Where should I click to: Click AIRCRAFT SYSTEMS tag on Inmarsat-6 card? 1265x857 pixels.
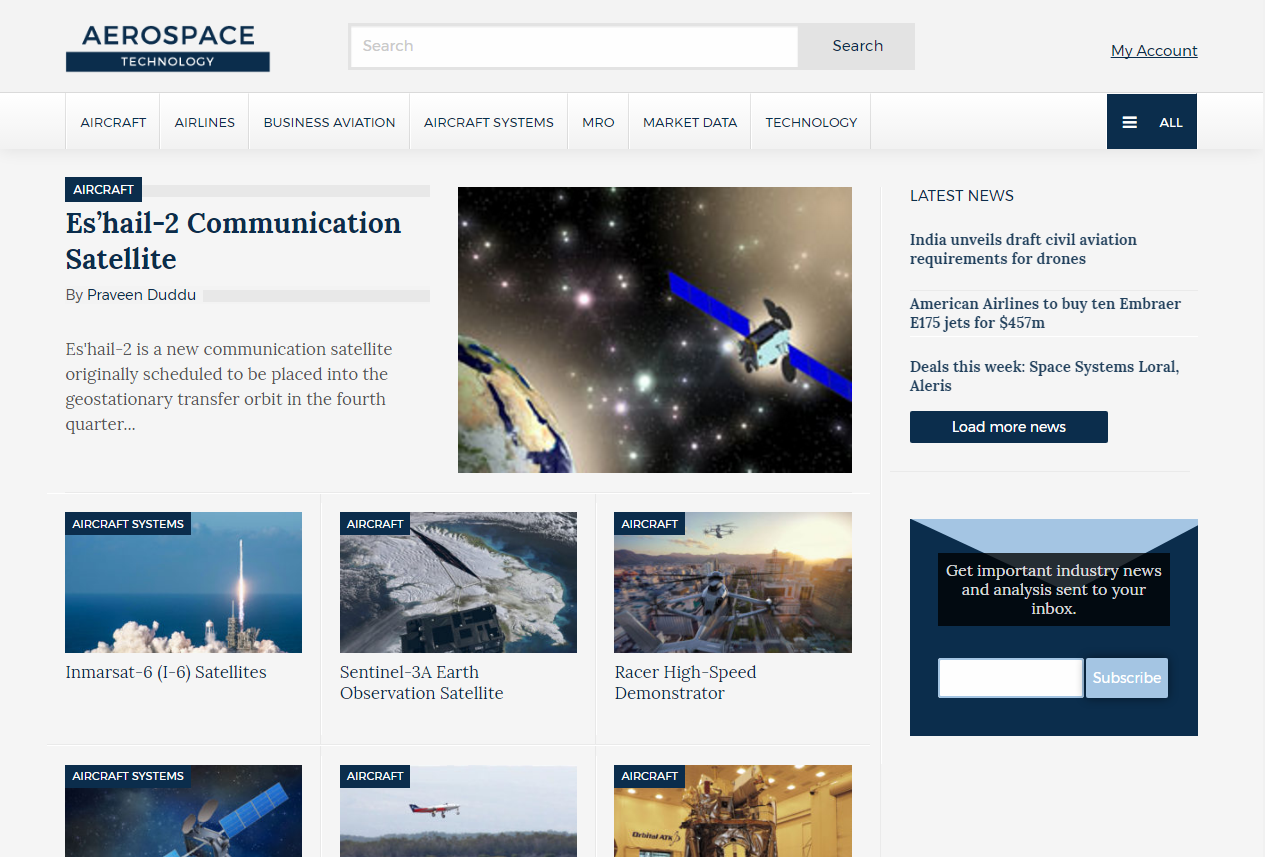pyautogui.click(x=128, y=524)
